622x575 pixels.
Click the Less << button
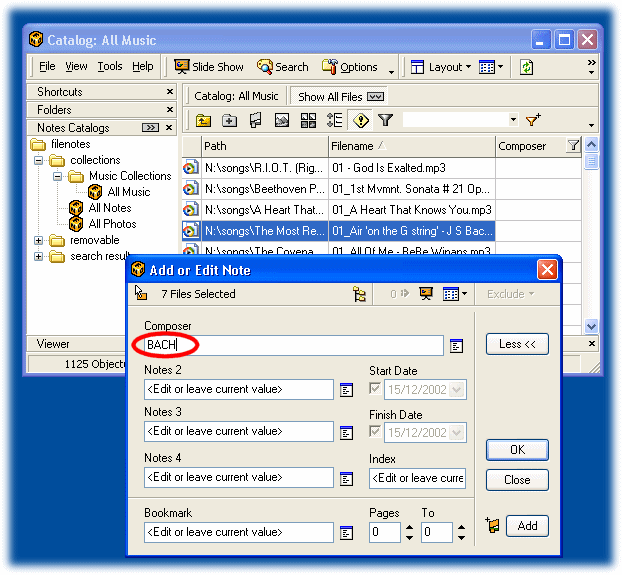click(517, 344)
